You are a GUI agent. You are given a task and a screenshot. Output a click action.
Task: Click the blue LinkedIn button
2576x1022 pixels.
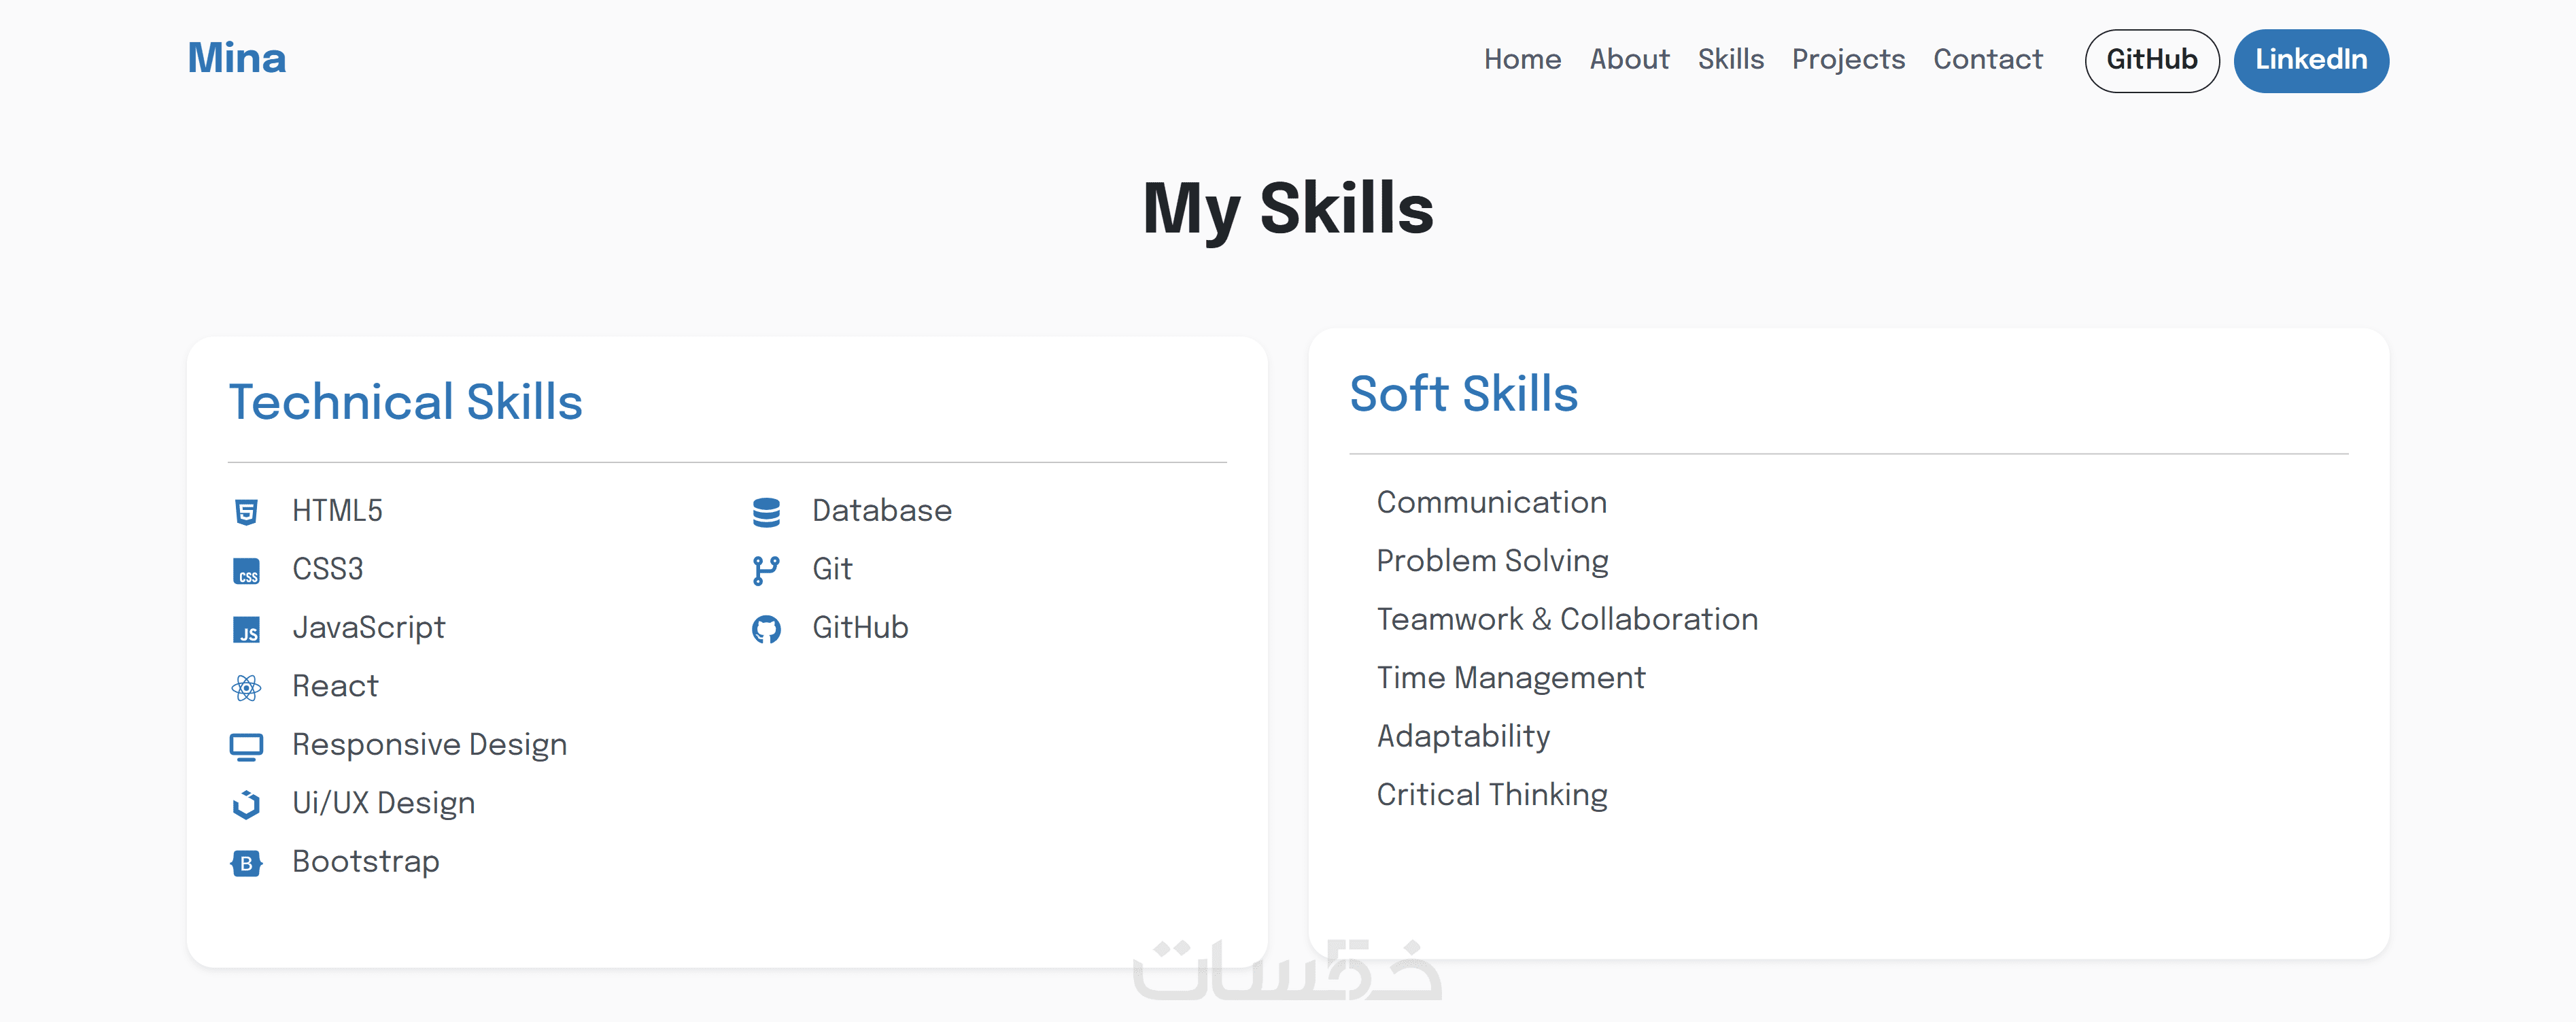pyautogui.click(x=2311, y=61)
